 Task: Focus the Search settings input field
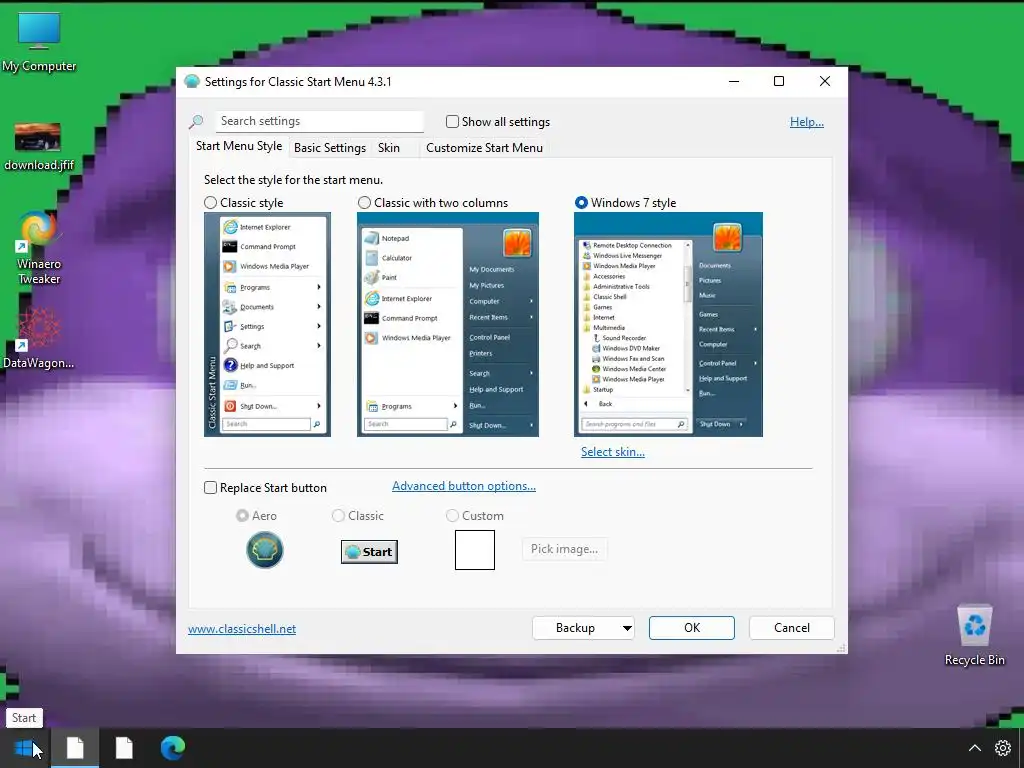[x=319, y=121]
